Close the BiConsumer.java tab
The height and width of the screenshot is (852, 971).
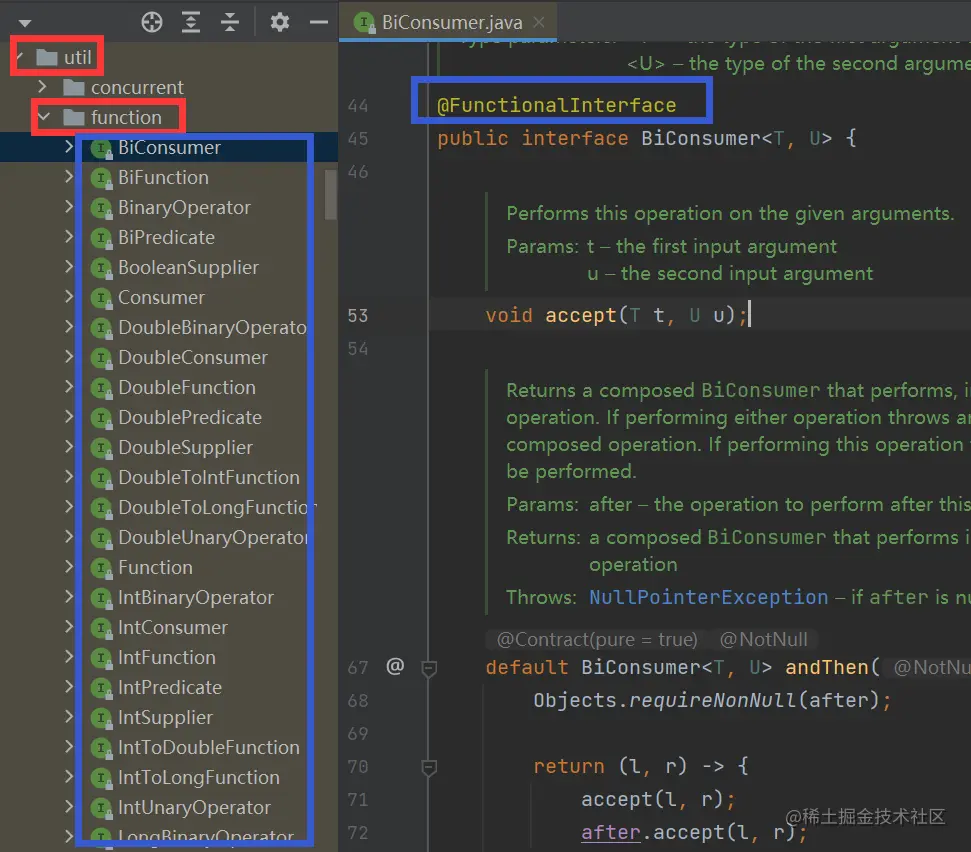539,22
